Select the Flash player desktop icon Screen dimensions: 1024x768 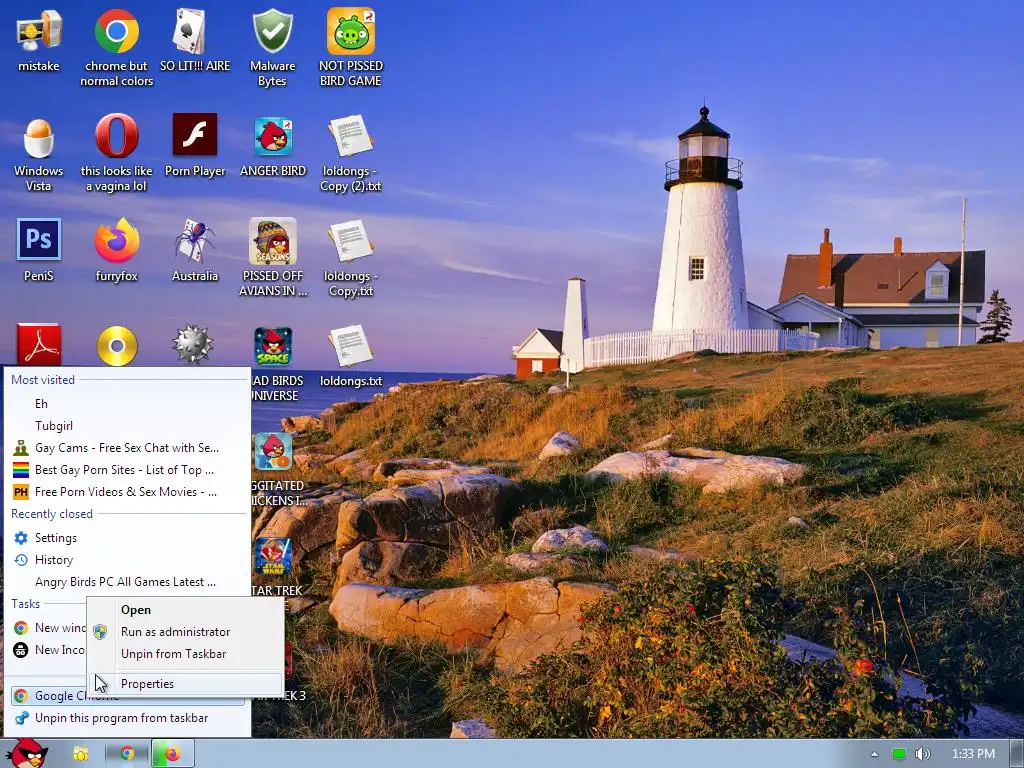195,135
